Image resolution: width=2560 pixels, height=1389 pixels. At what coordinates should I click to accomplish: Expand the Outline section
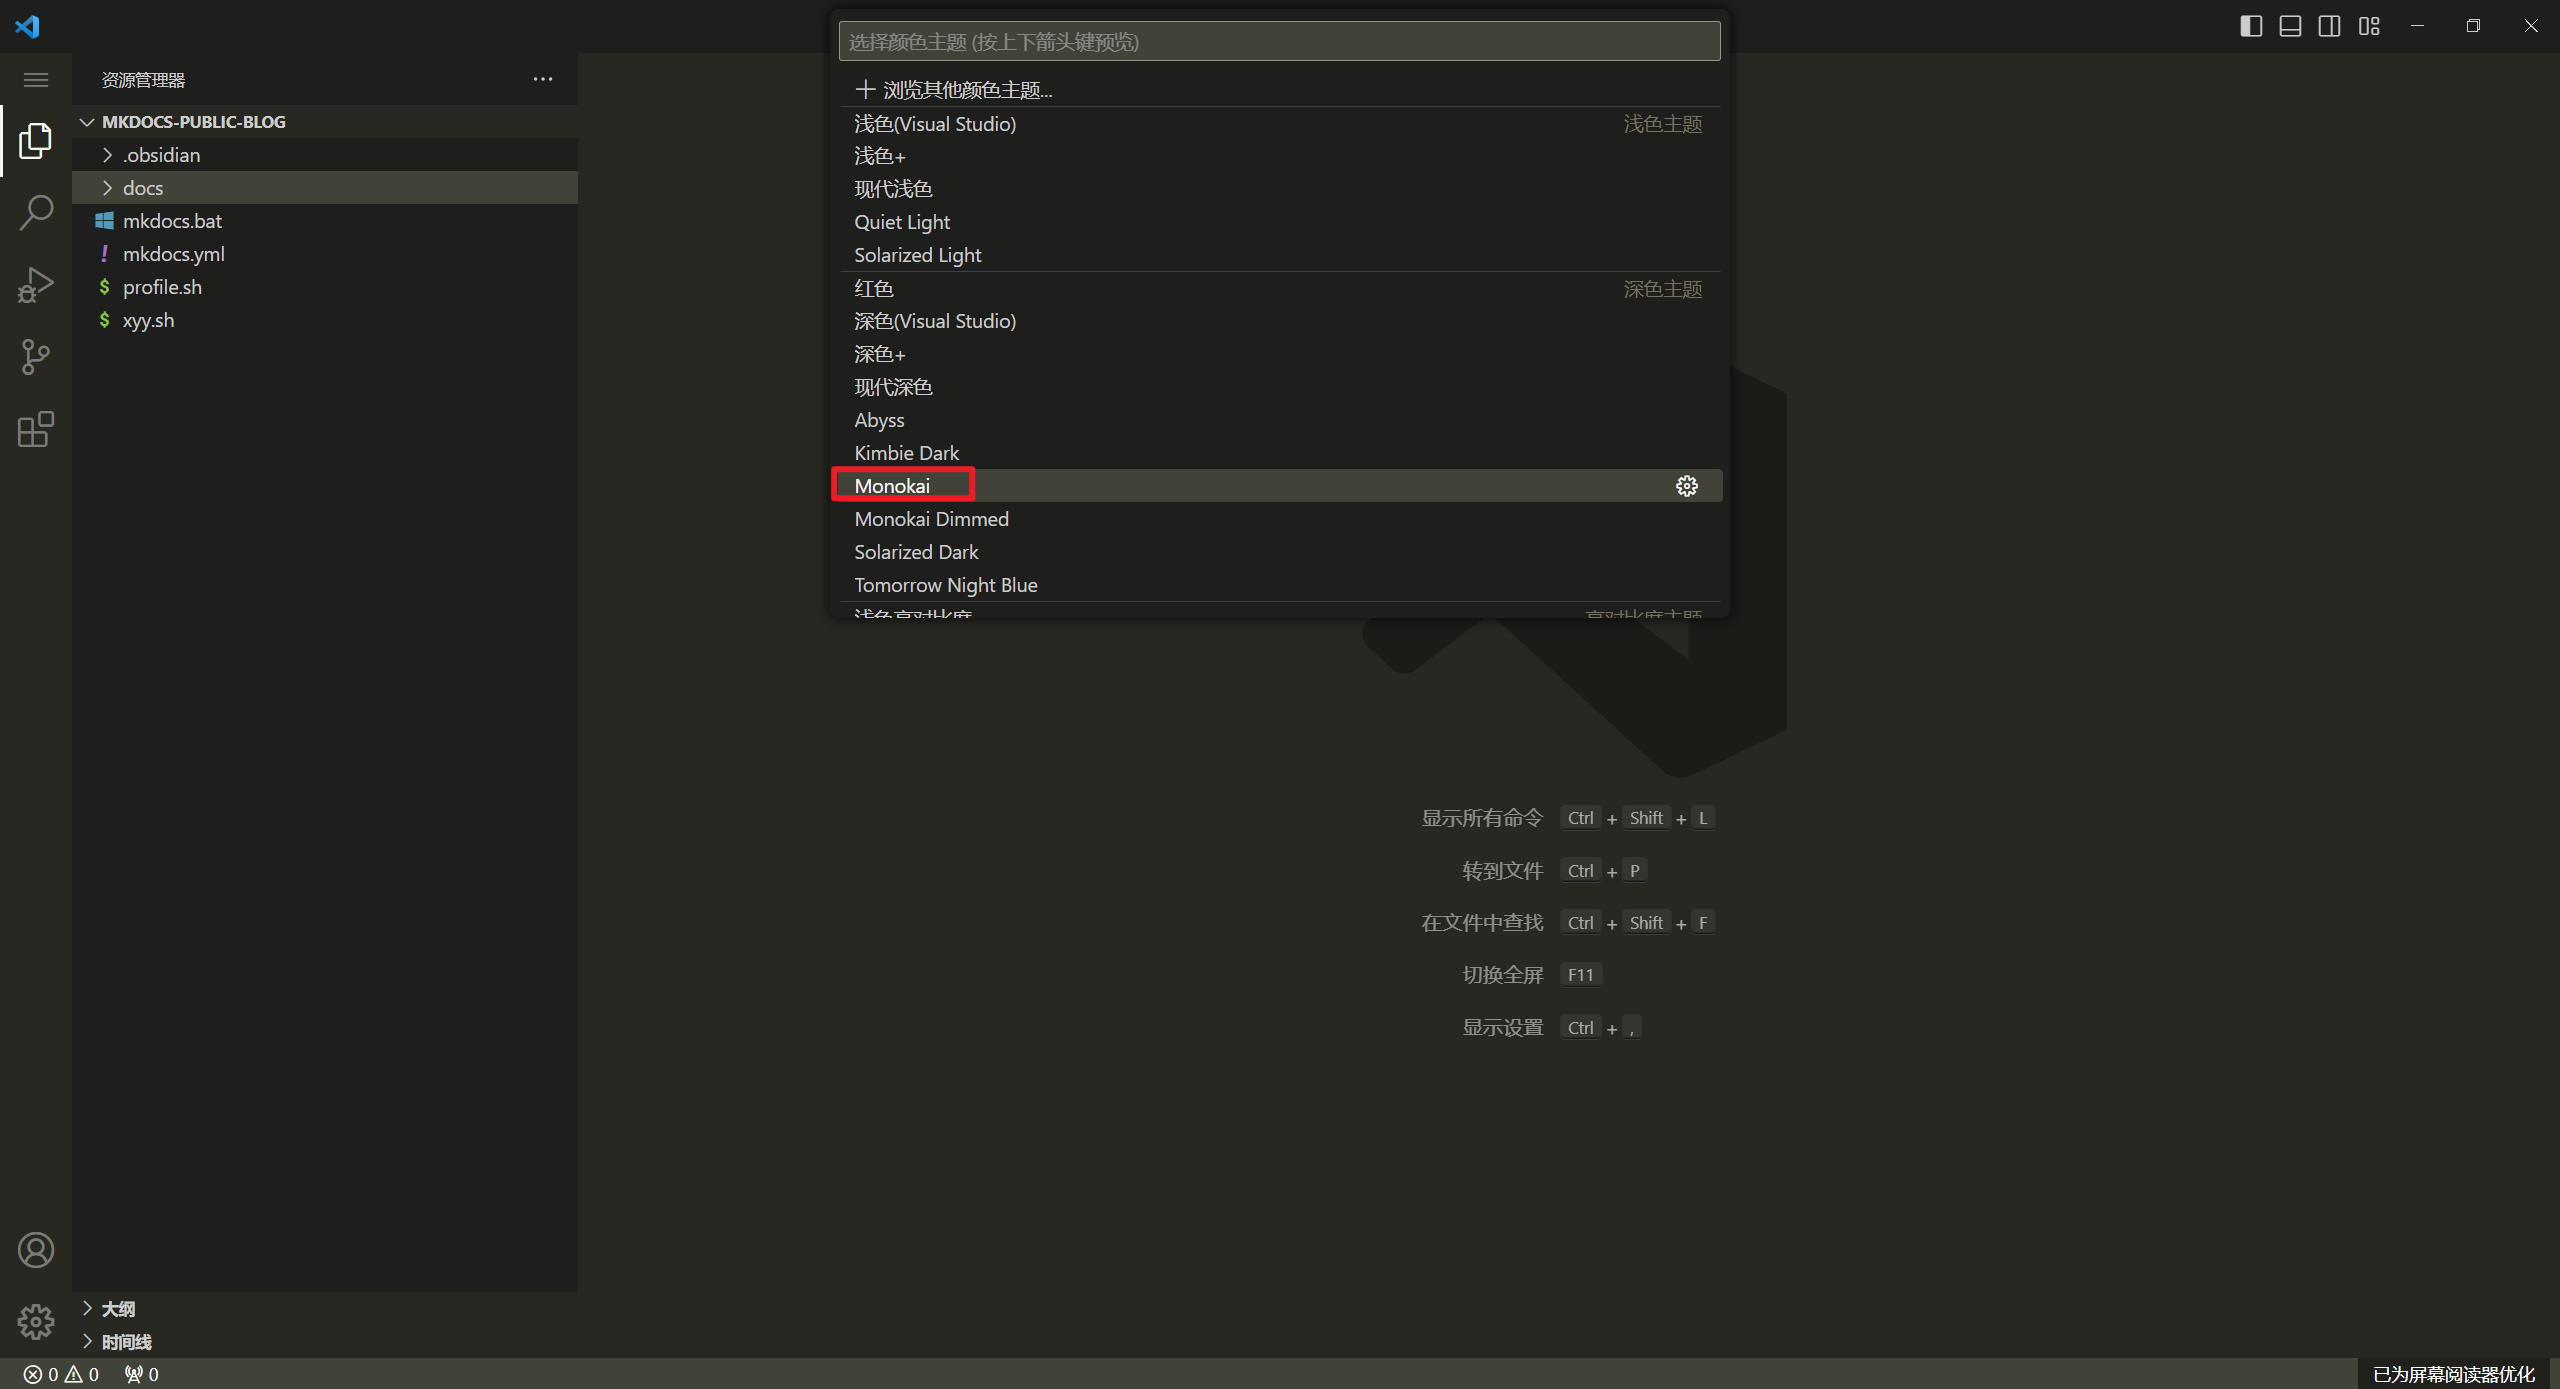tap(325, 1308)
